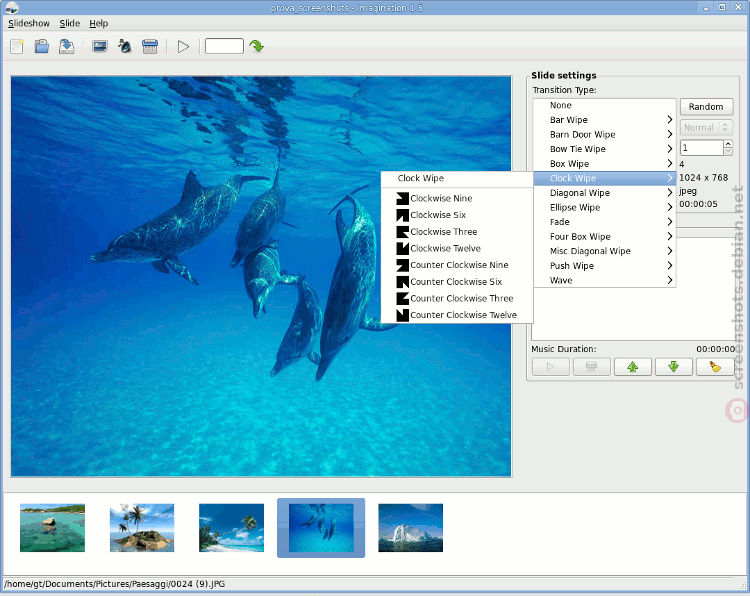Viewport: 750px width, 596px height.
Task: Play the selected music file
Action: point(551,367)
